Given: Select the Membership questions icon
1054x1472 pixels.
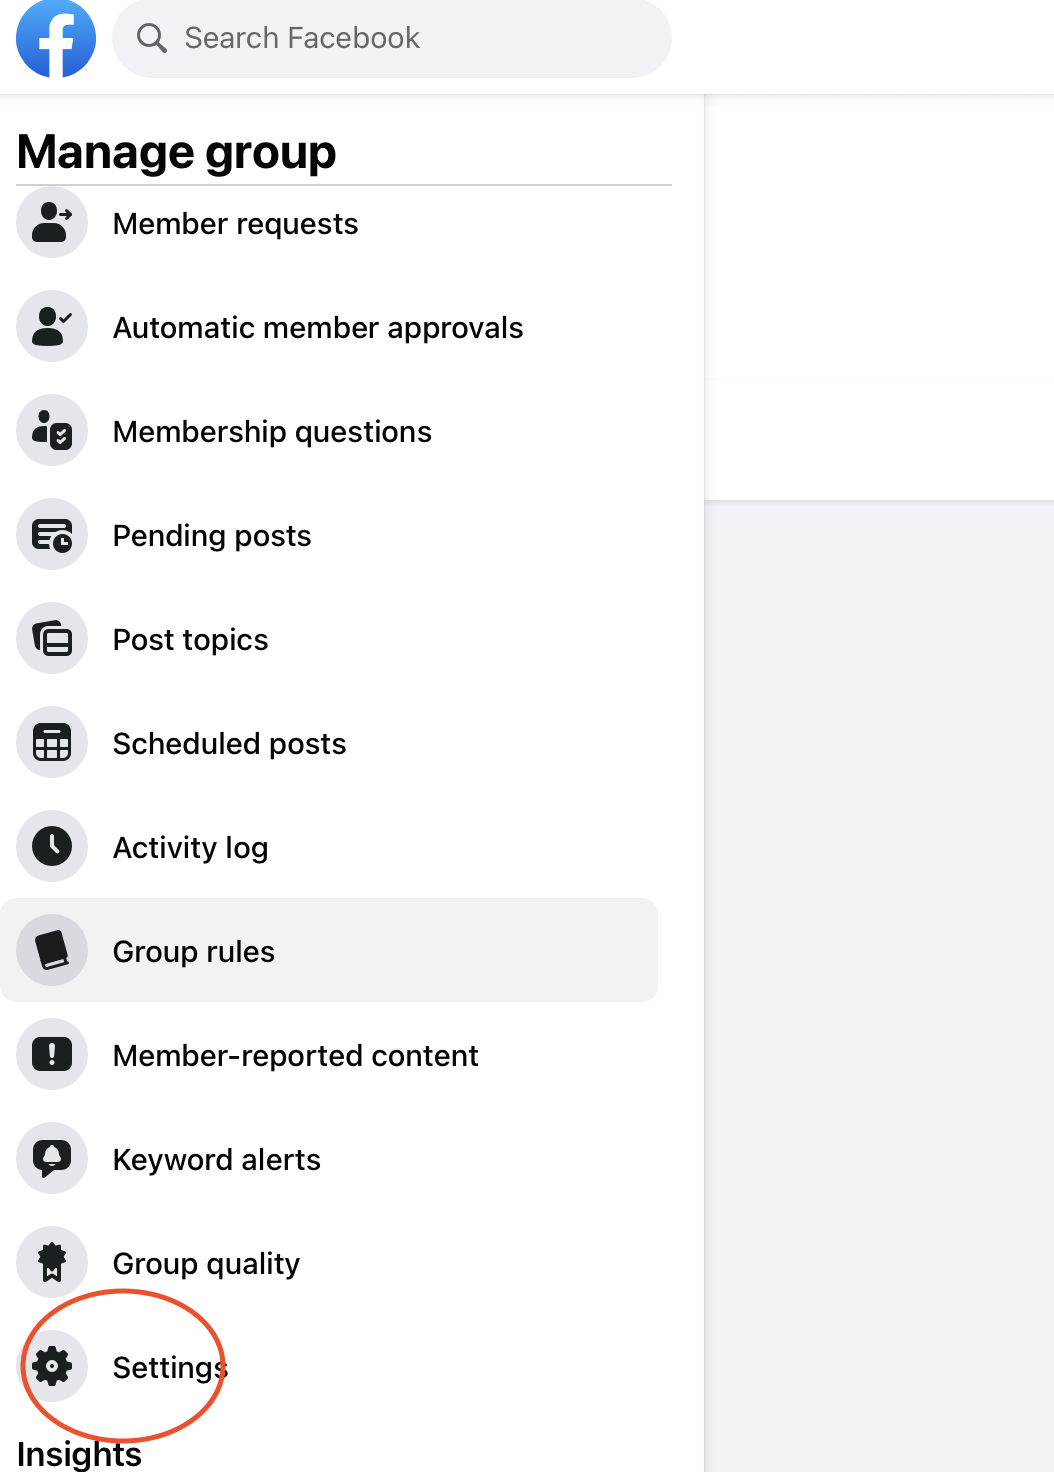Looking at the screenshot, I should pyautogui.click(x=52, y=430).
